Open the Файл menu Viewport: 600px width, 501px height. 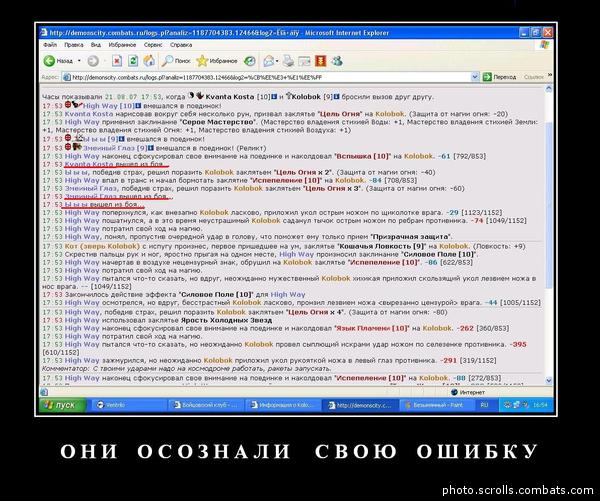tap(50, 45)
